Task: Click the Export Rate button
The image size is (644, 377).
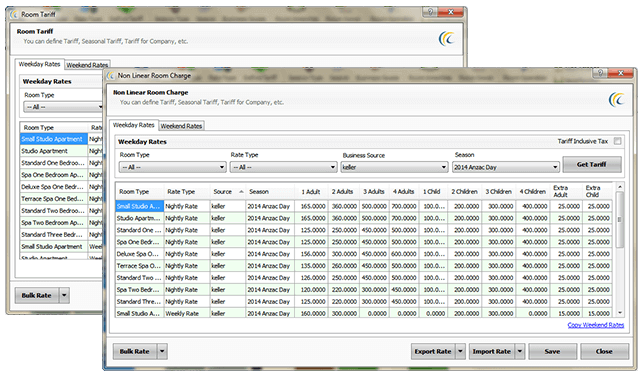Action: 433,351
